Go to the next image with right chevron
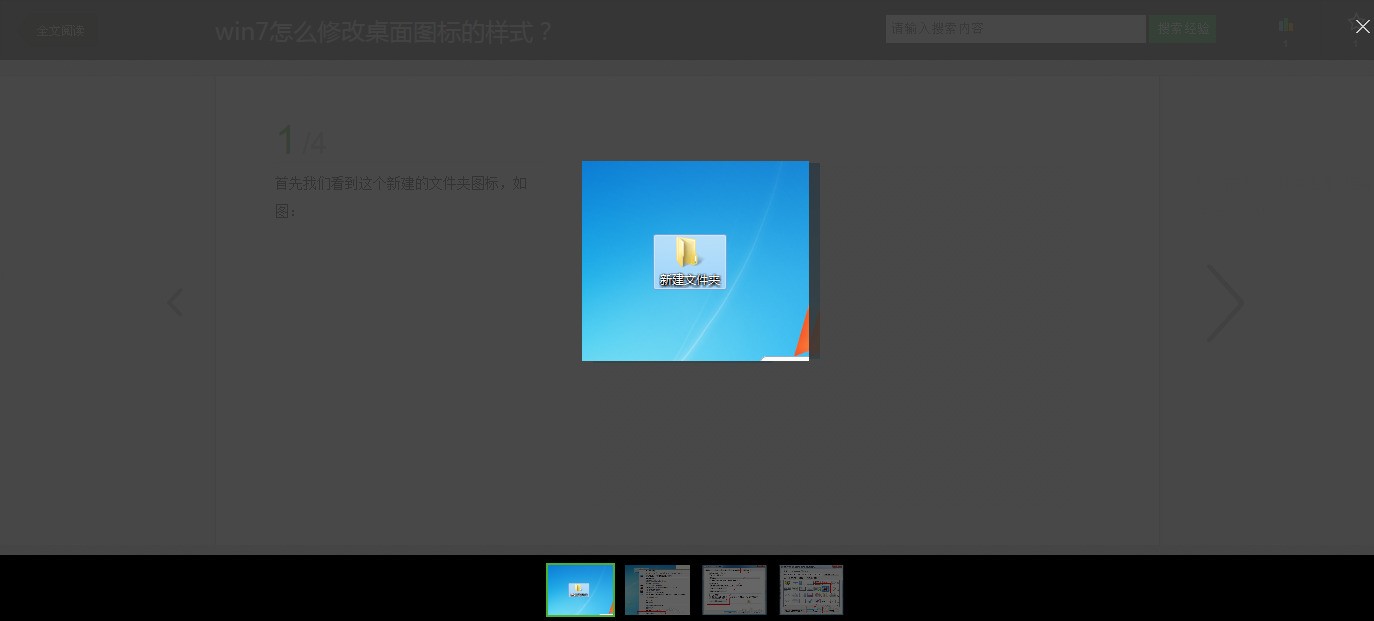Screen dimensions: 1374x621 click(x=1225, y=303)
